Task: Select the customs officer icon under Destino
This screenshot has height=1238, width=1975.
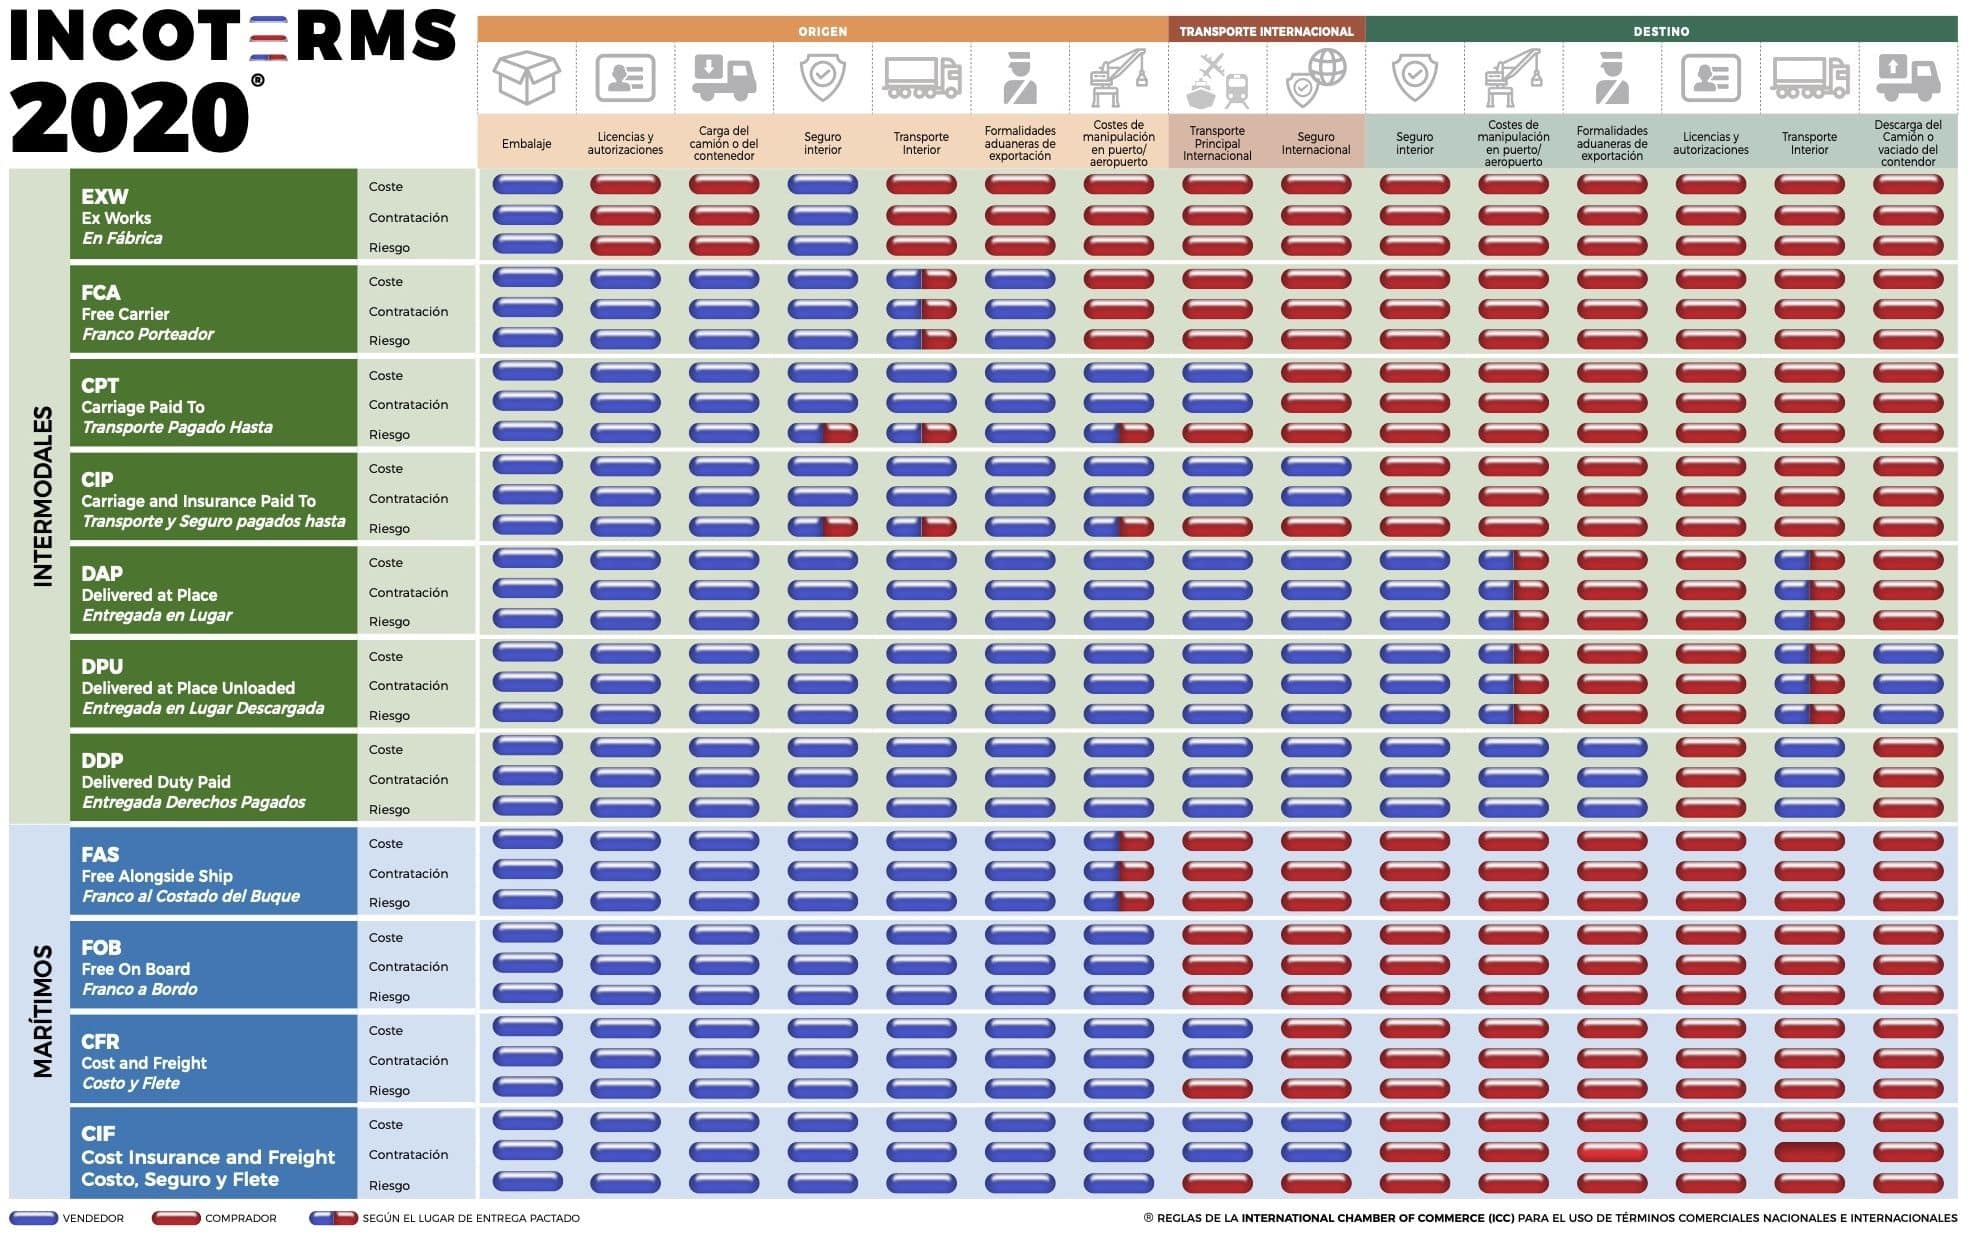Action: tap(1612, 78)
